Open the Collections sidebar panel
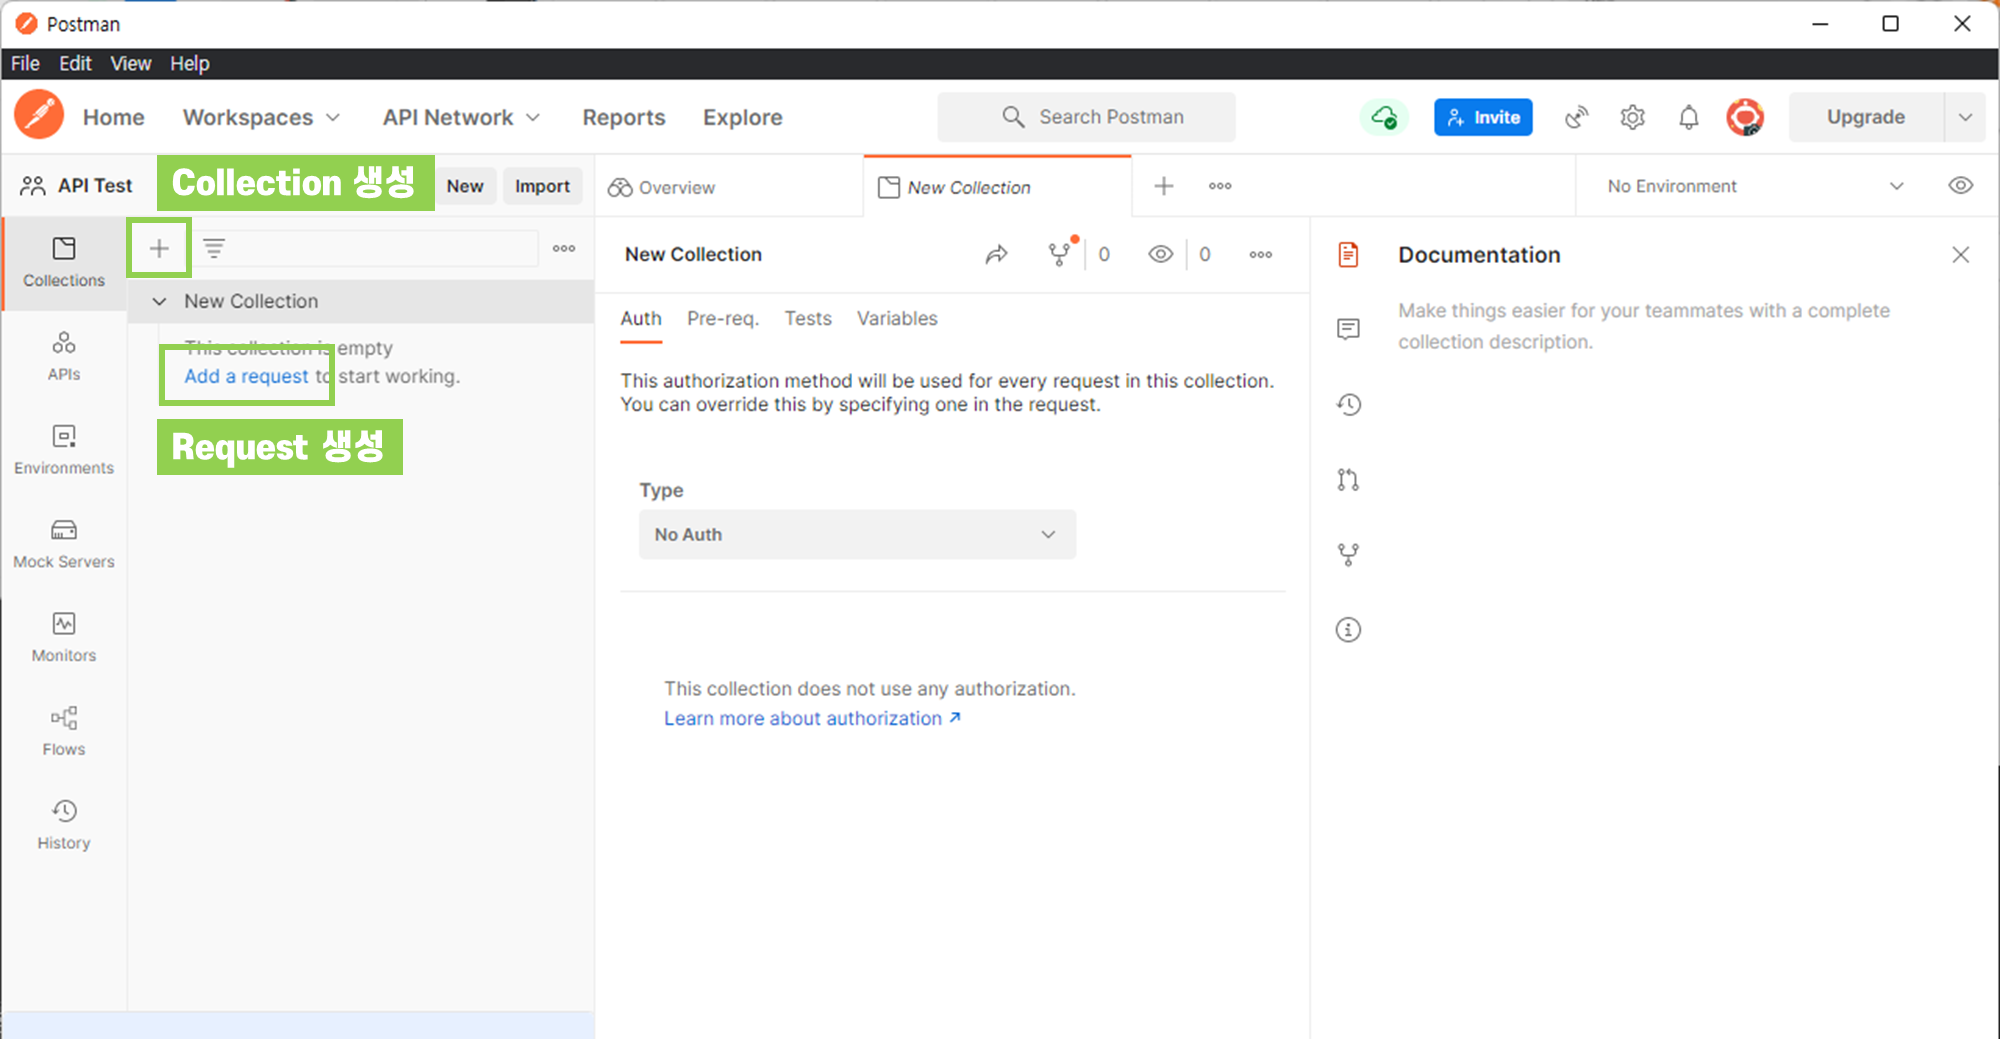Screen dimensions: 2000x1039 pyautogui.click(x=64, y=262)
